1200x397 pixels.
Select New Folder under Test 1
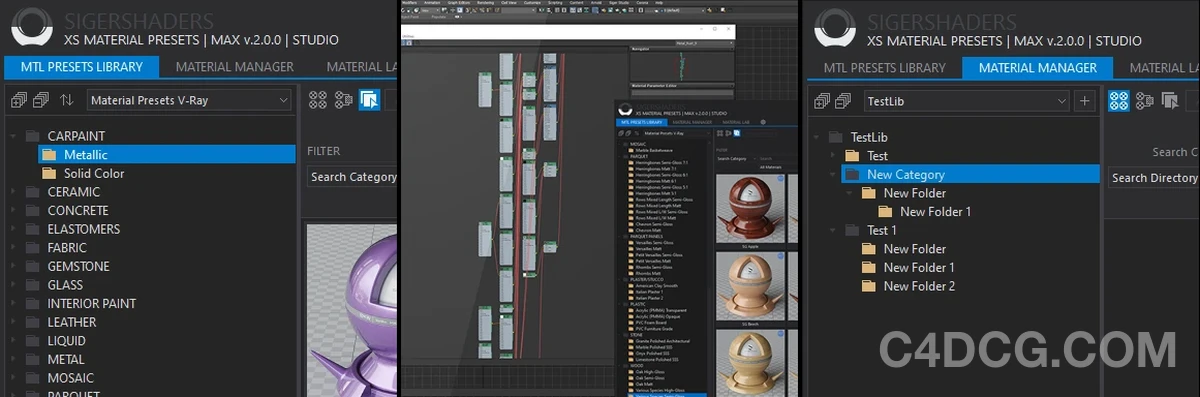[x=914, y=249]
